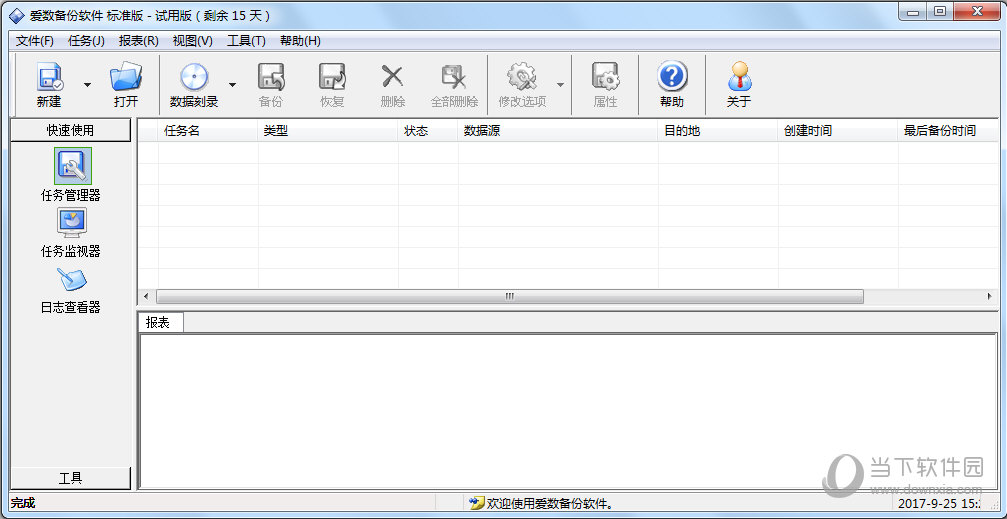
Task: Click the 备份 (Backup) toolbar icon
Action: click(x=271, y=77)
